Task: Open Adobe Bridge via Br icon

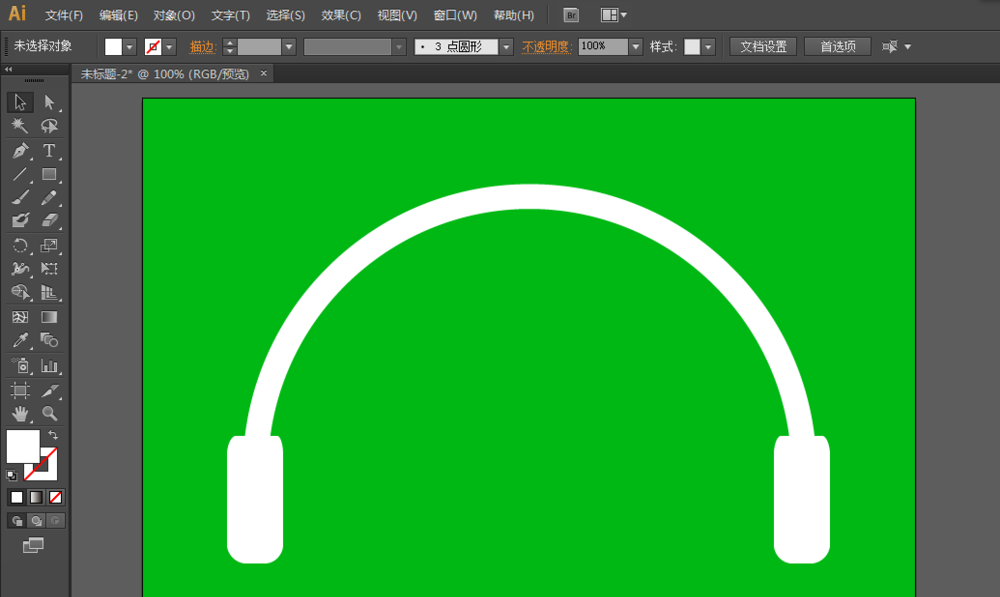Action: click(x=571, y=15)
